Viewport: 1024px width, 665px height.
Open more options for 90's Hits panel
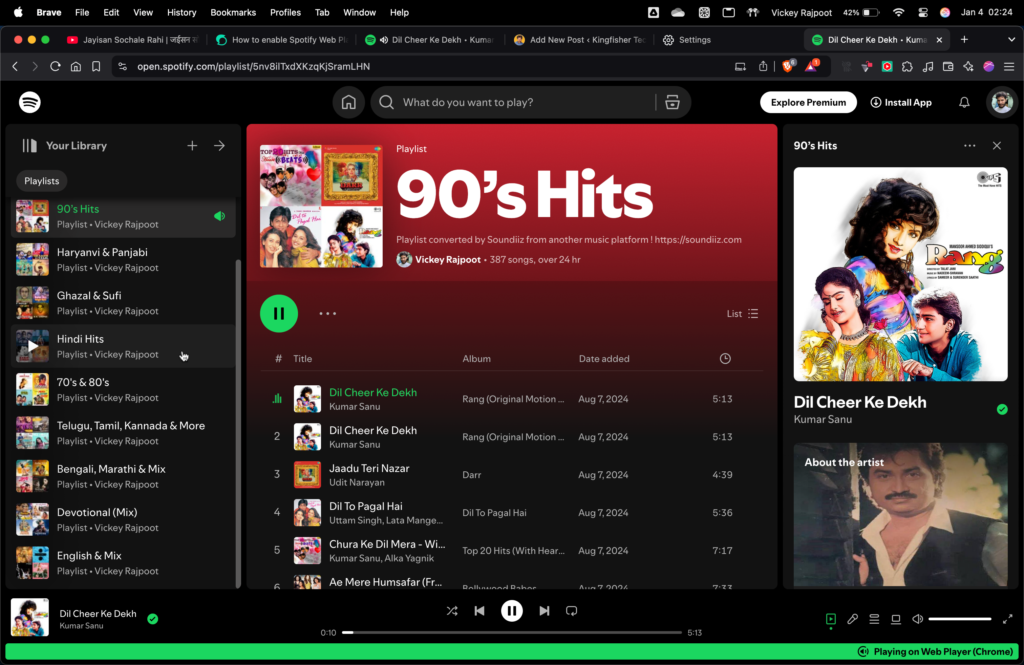click(970, 146)
